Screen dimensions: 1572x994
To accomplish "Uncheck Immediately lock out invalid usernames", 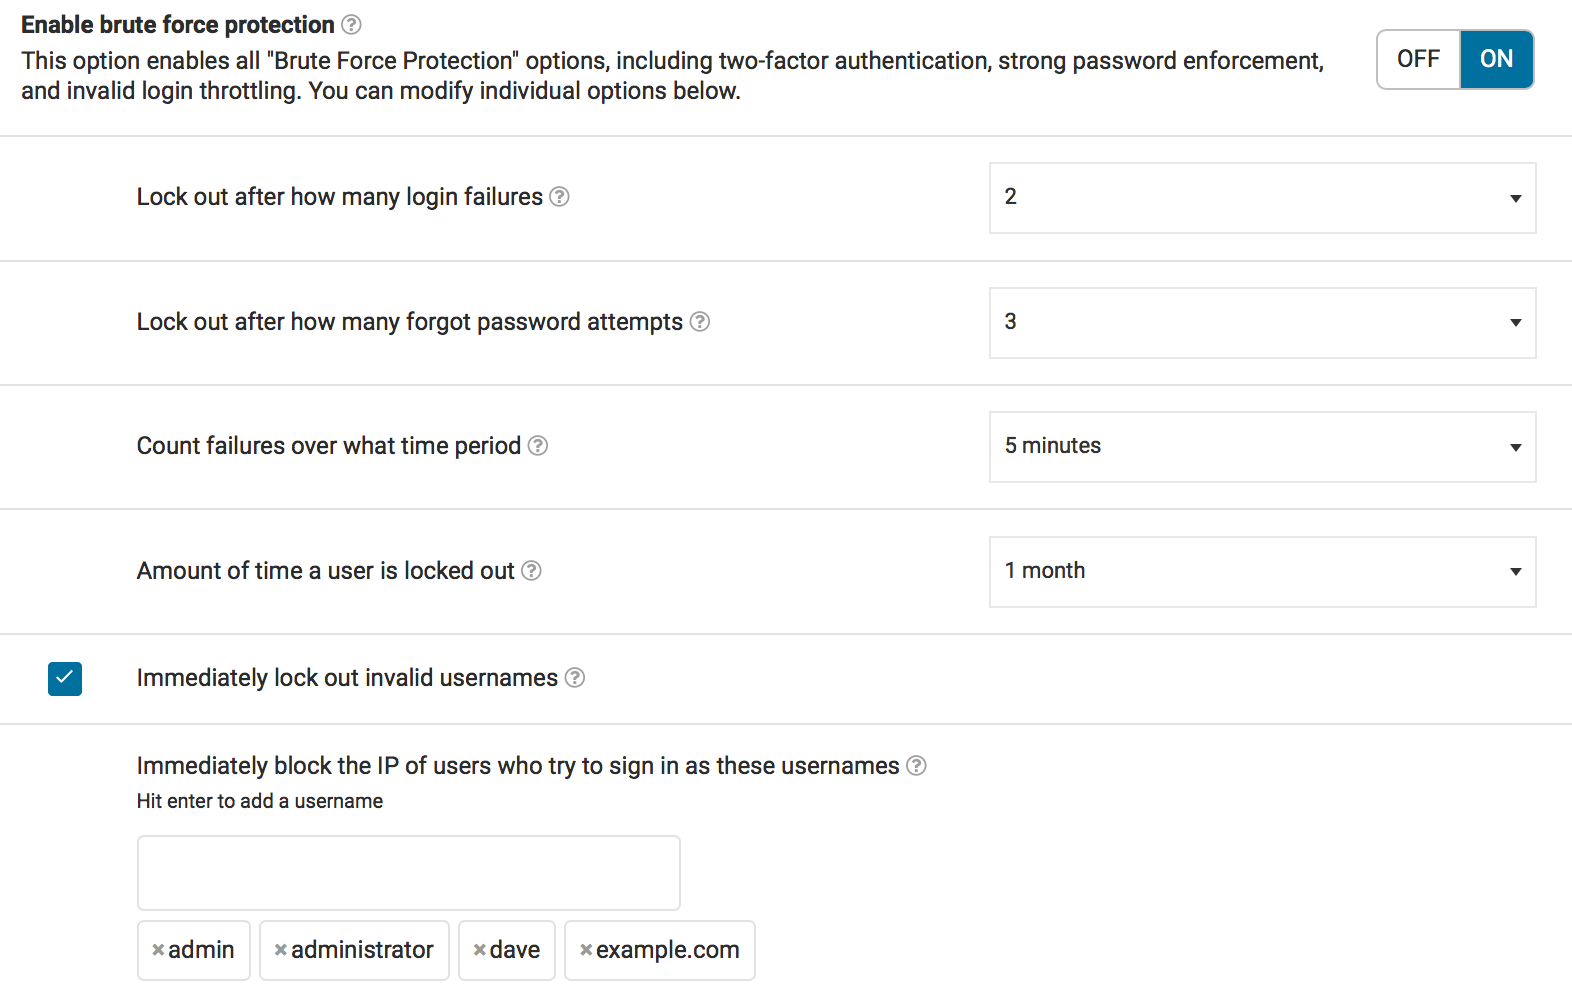I will pyautogui.click(x=65, y=679).
